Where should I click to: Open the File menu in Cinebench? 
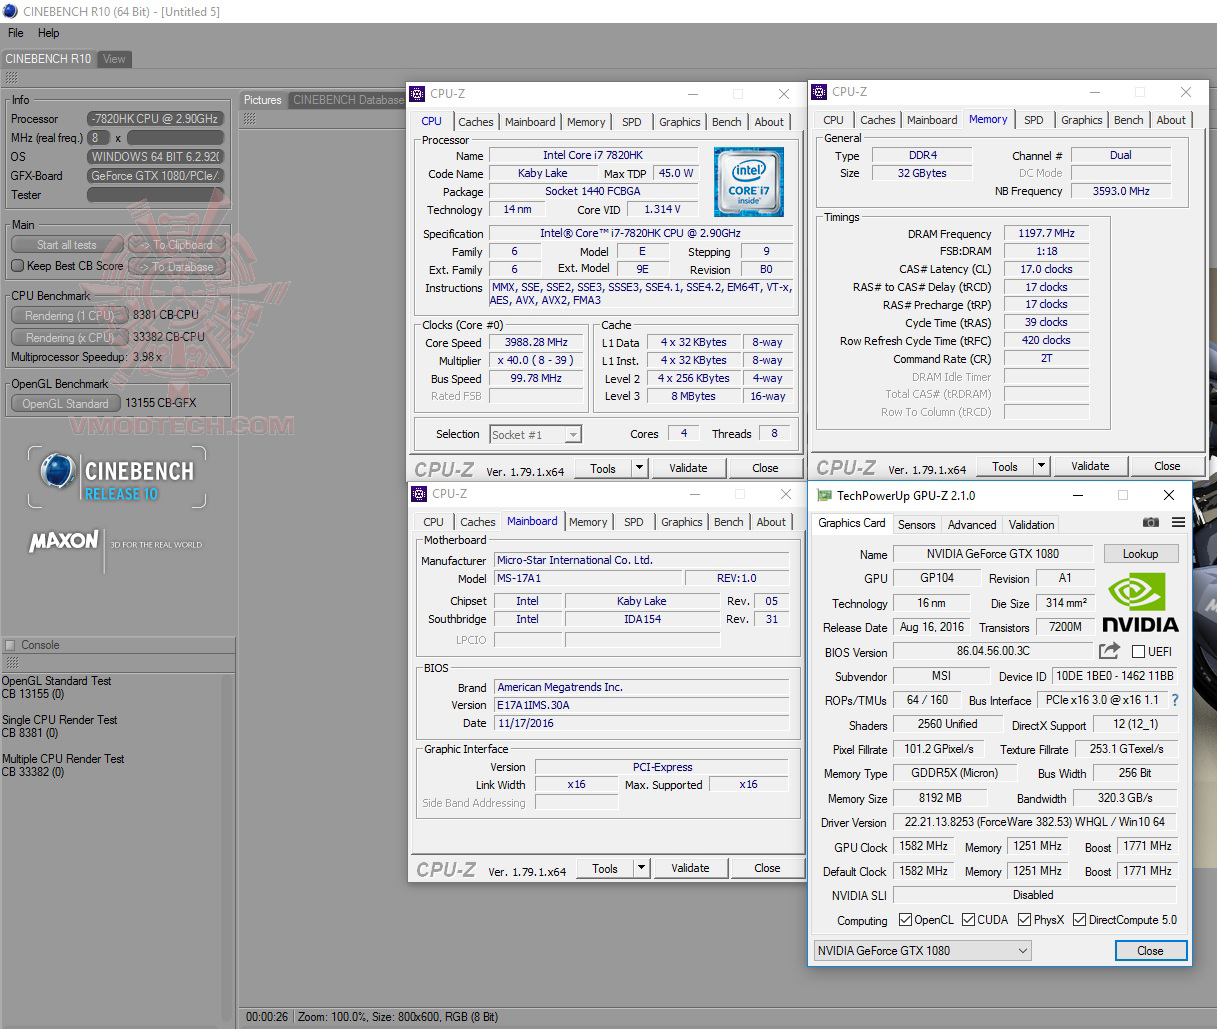click(x=14, y=32)
